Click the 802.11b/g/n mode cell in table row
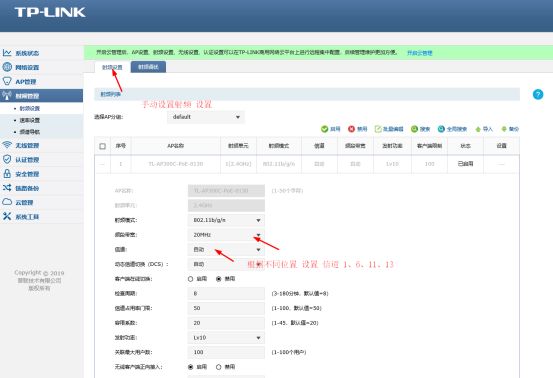The width and height of the screenshot is (553, 378). click(x=279, y=164)
